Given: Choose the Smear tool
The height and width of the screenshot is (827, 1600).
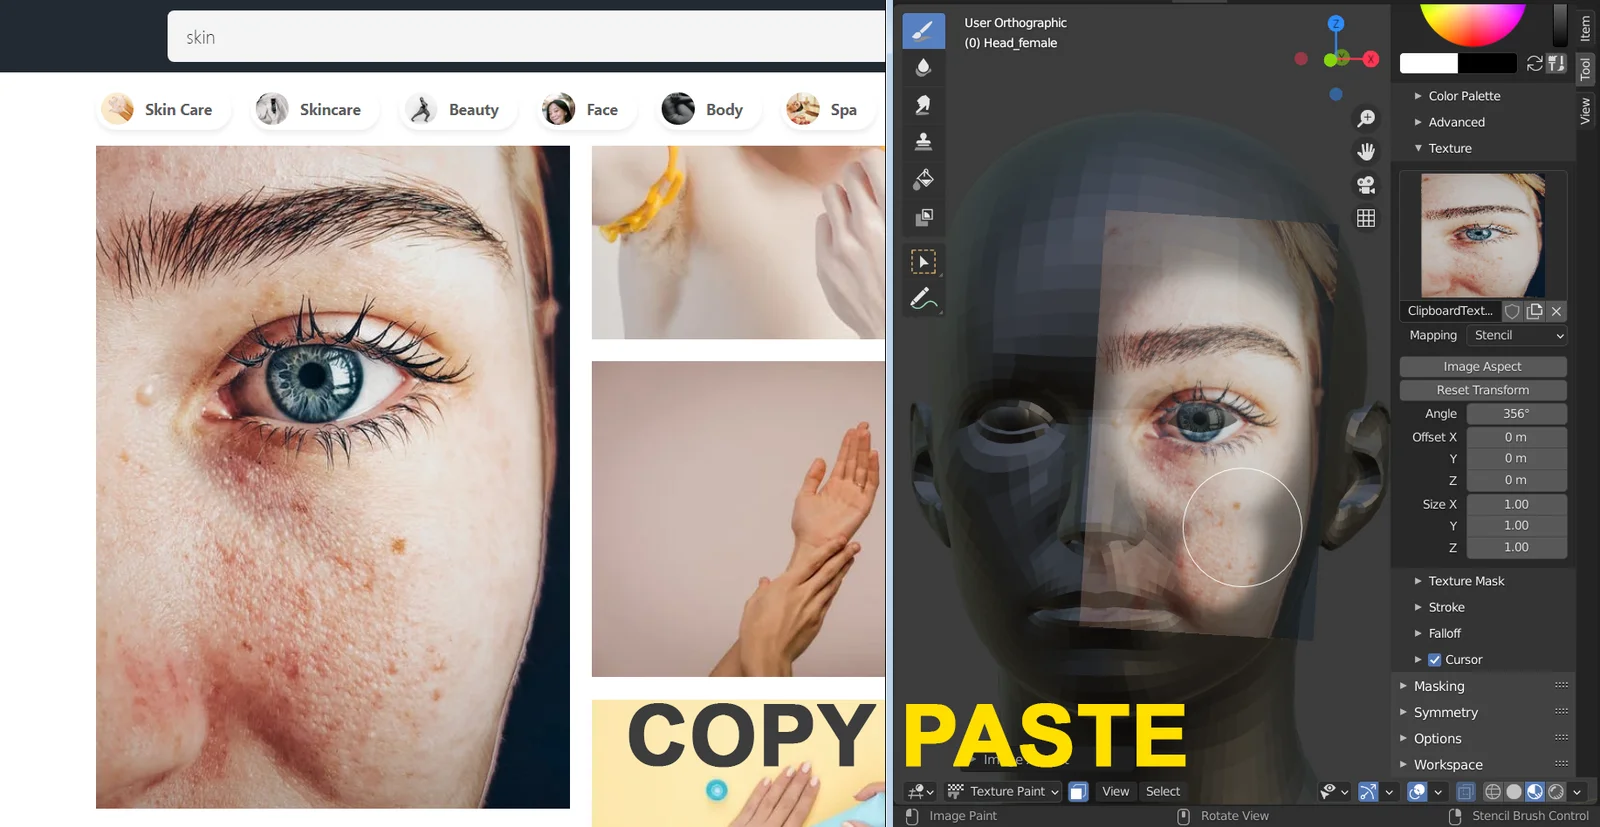Looking at the screenshot, I should pyautogui.click(x=923, y=105).
